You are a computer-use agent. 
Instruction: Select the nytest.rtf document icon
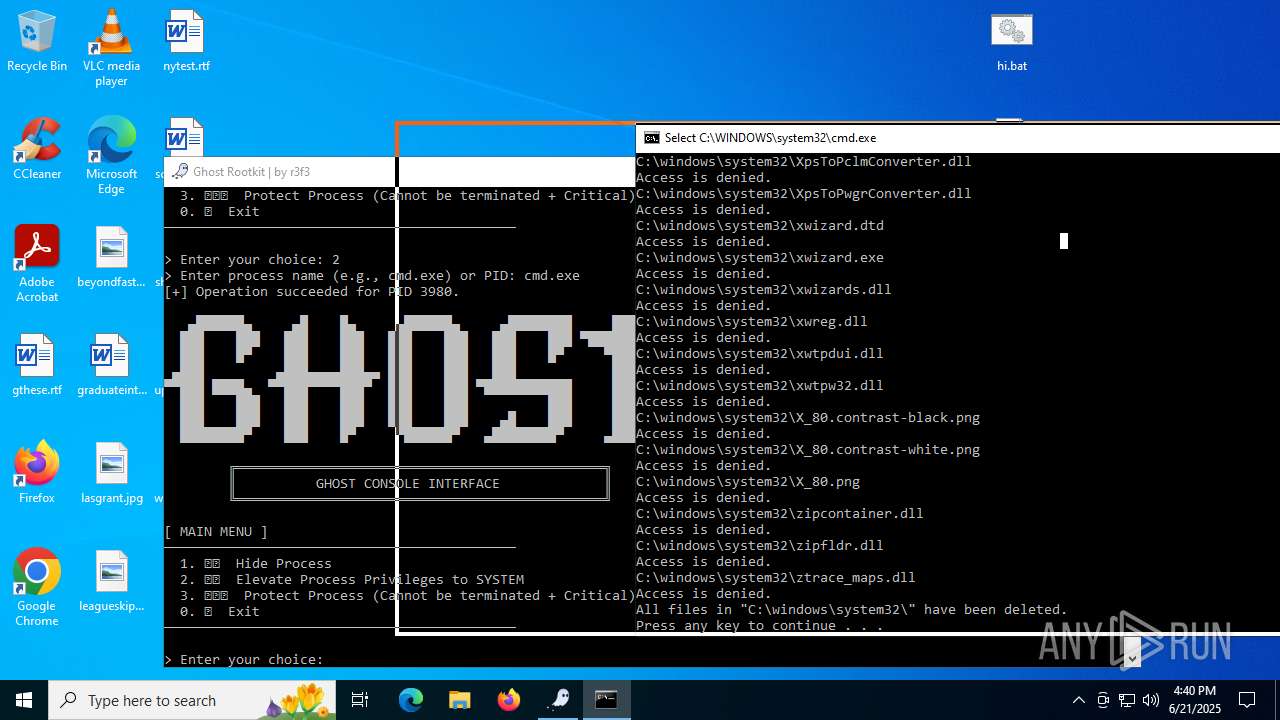click(x=186, y=42)
